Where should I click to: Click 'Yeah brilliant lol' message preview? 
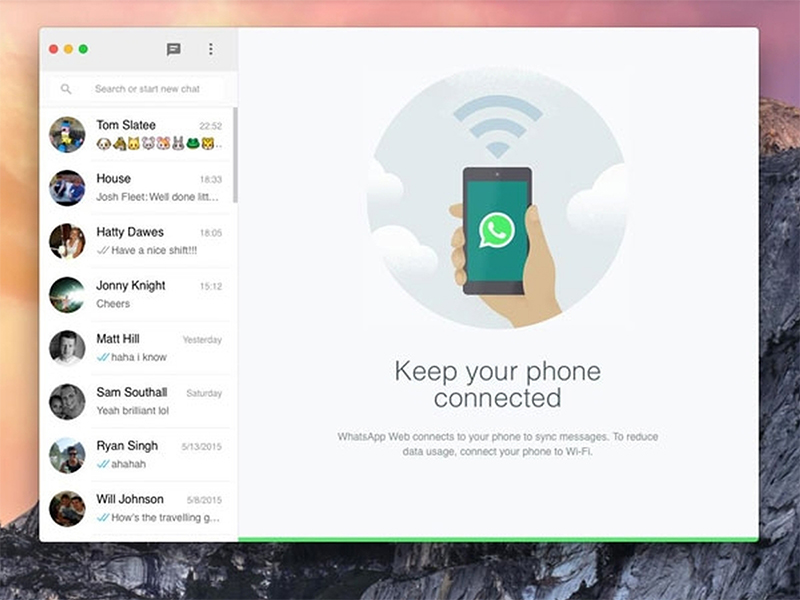[x=133, y=411]
